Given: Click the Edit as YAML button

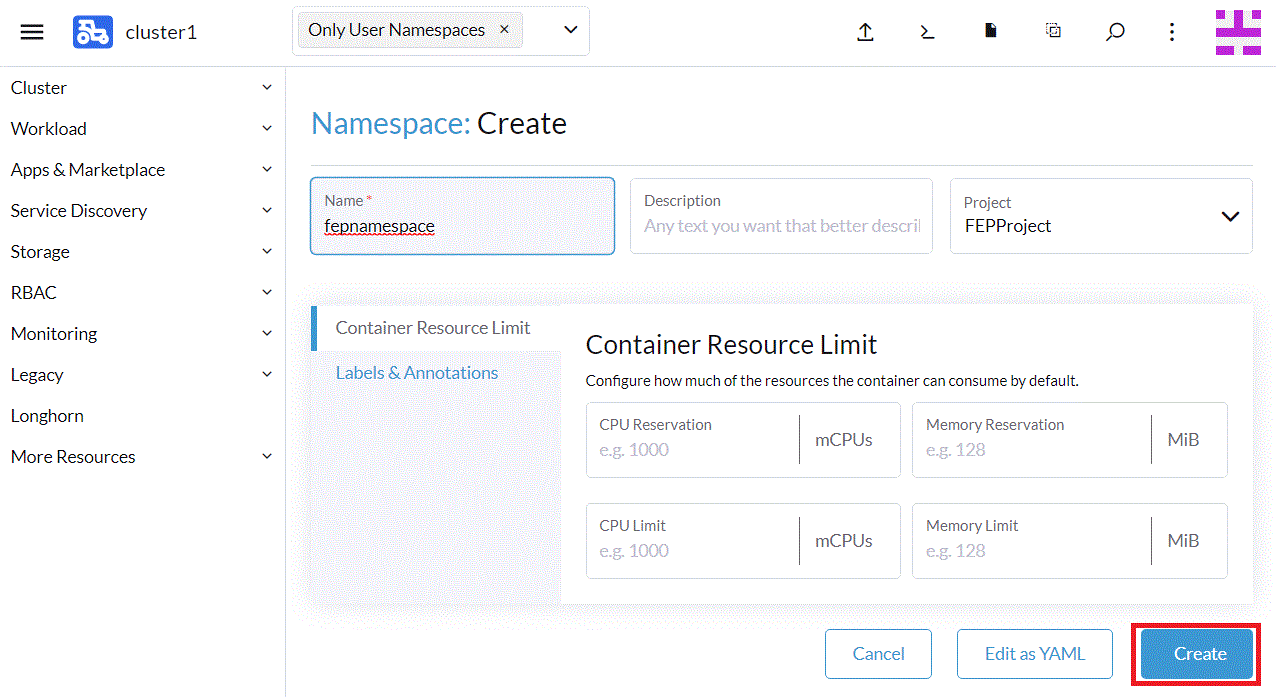Looking at the screenshot, I should (x=1034, y=654).
